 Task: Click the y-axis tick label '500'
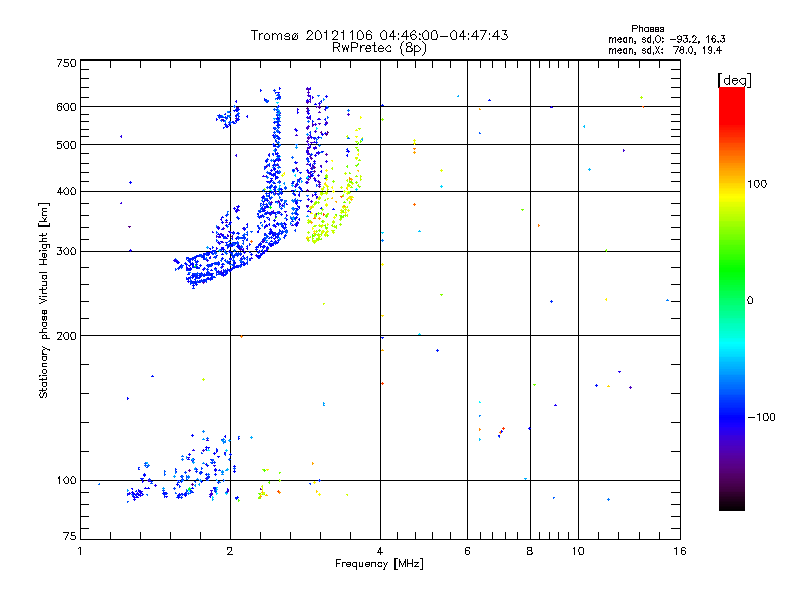point(66,145)
